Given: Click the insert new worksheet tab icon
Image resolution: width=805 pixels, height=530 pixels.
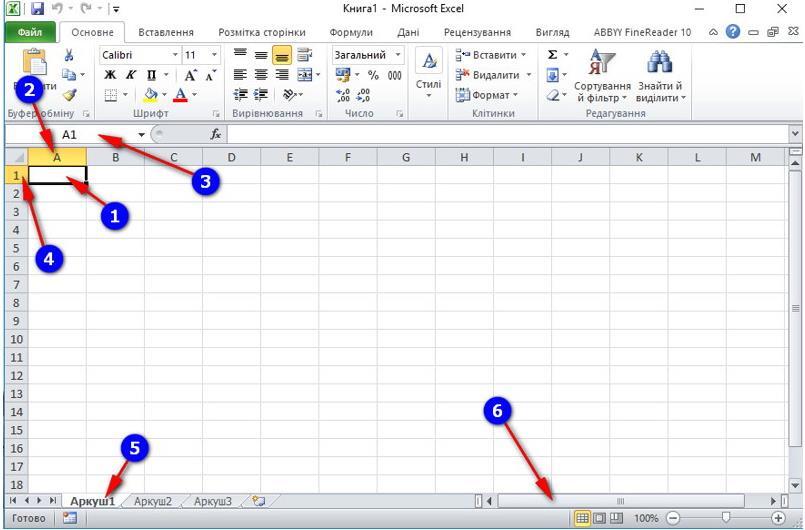Looking at the screenshot, I should (x=259, y=501).
